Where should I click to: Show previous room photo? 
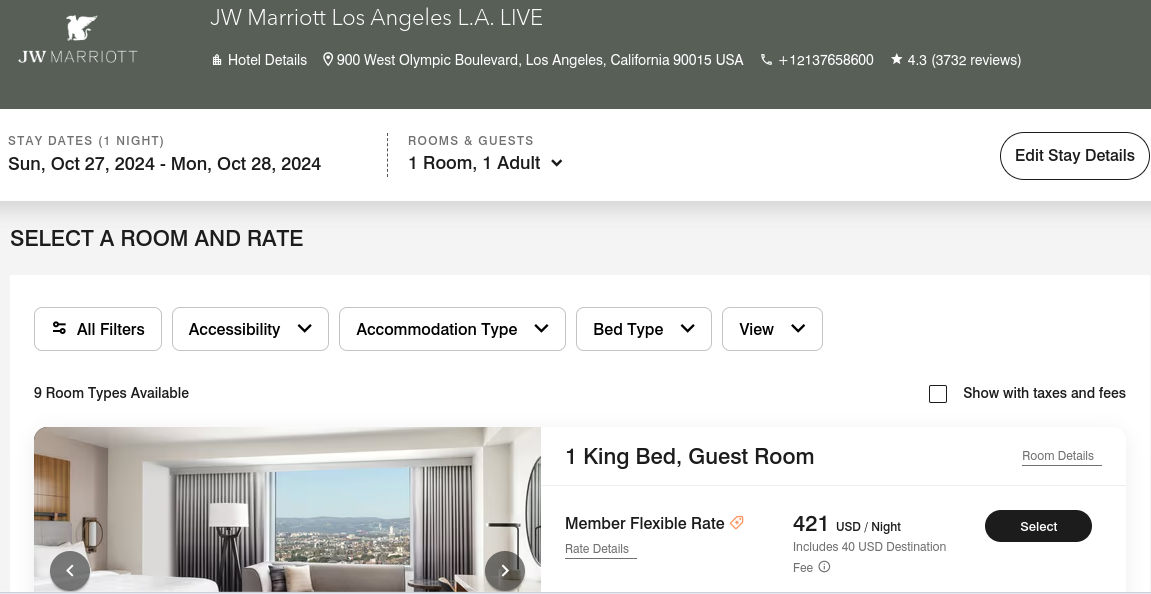[70, 570]
